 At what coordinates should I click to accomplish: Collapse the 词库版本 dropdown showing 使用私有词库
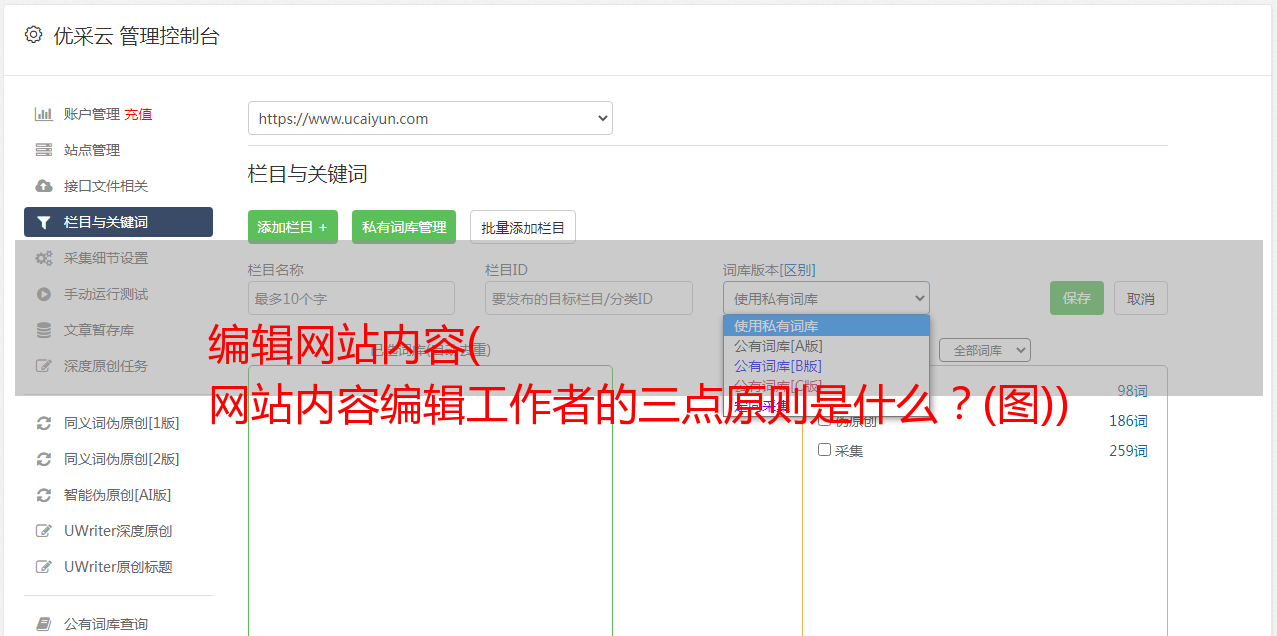[x=826, y=298]
